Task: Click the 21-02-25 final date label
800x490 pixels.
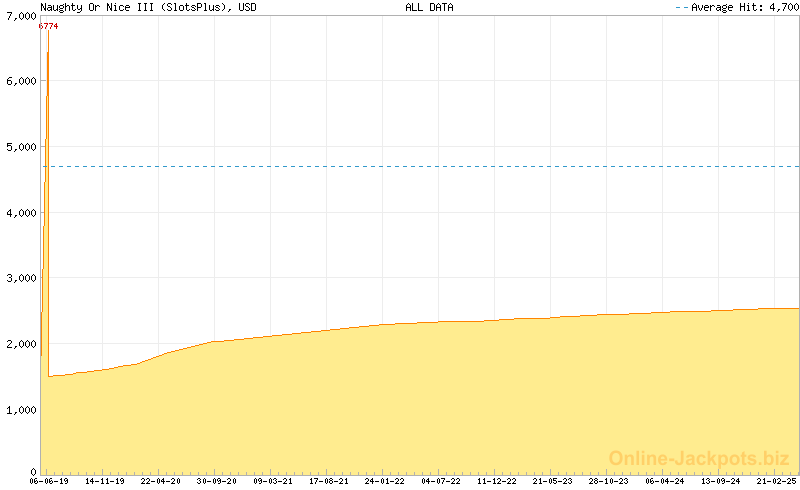Action: [x=777, y=481]
